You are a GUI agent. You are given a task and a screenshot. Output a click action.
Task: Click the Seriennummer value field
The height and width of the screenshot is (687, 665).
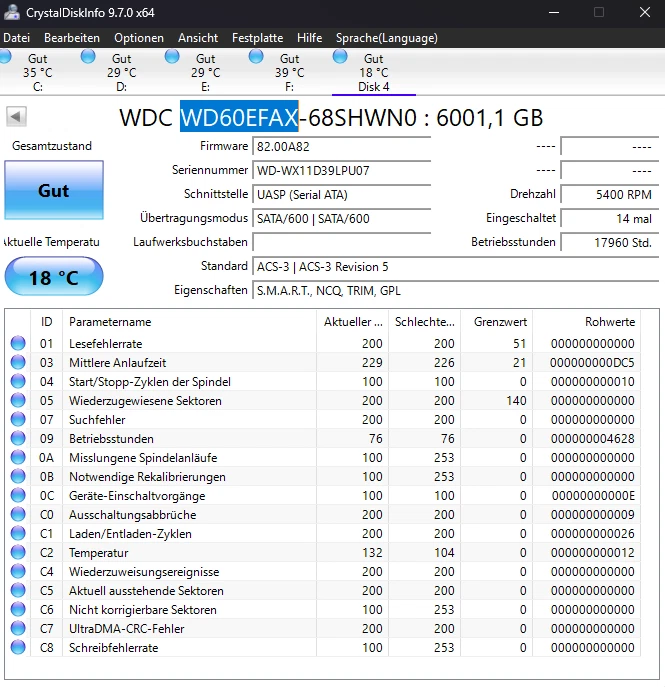(x=341, y=171)
